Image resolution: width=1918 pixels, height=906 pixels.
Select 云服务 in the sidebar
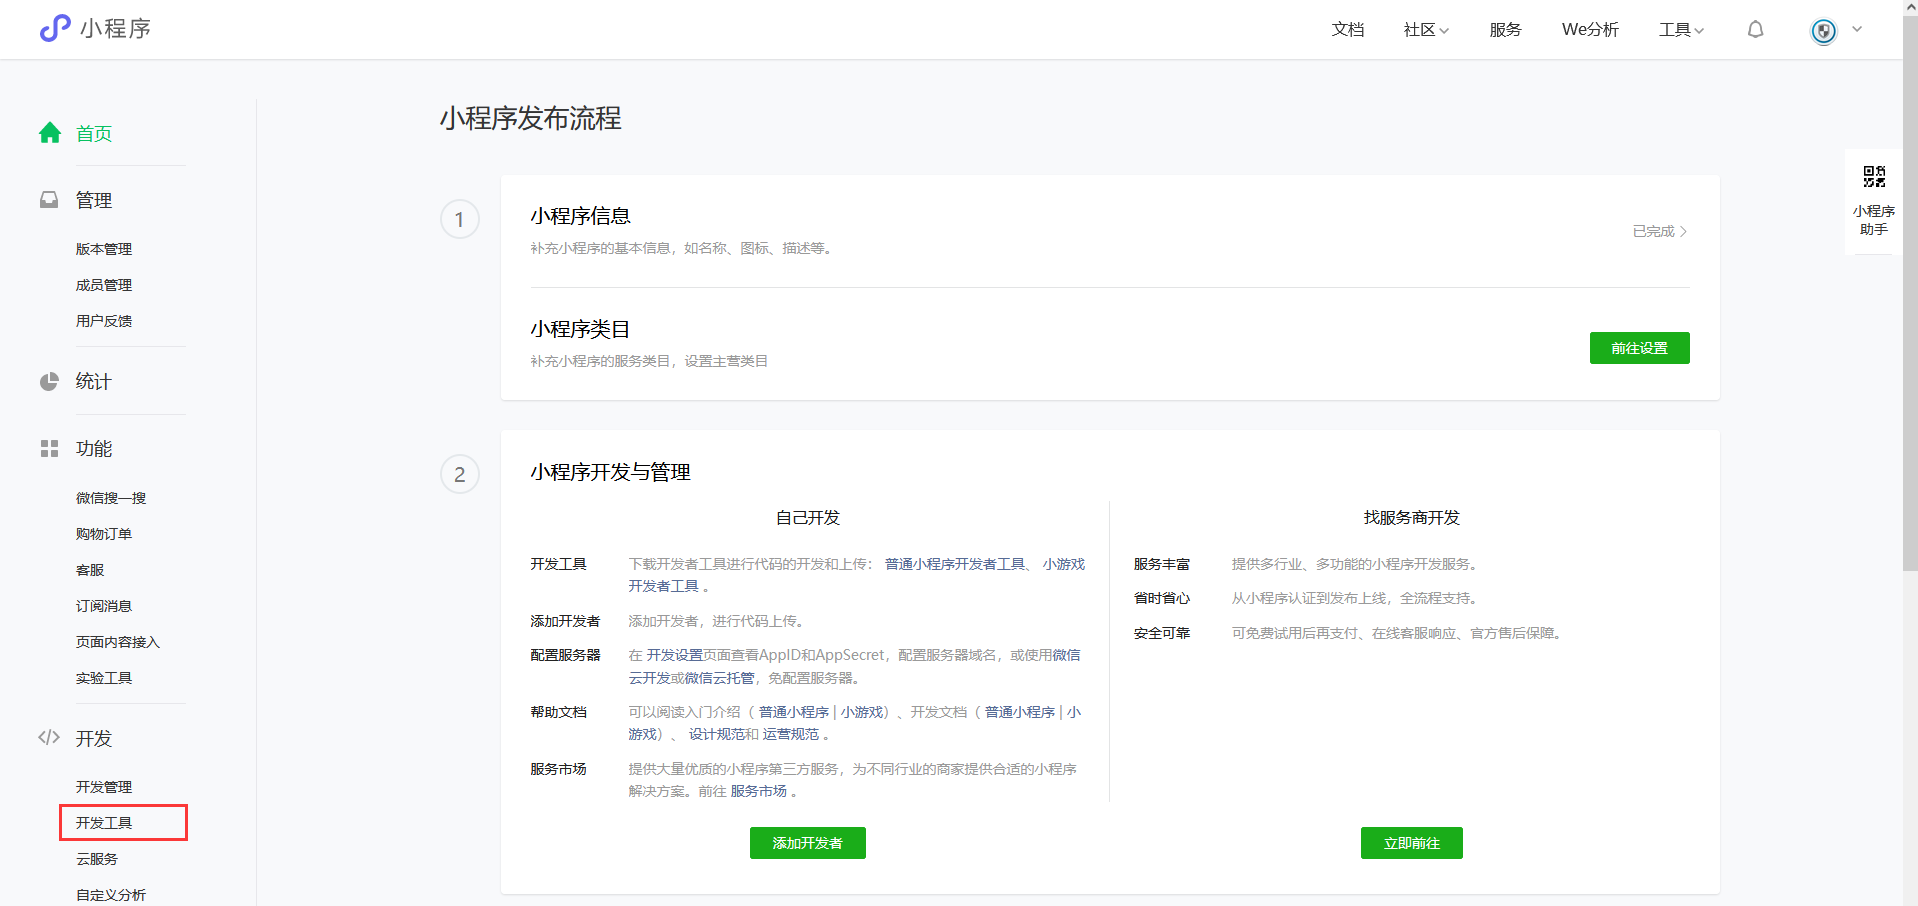(97, 859)
